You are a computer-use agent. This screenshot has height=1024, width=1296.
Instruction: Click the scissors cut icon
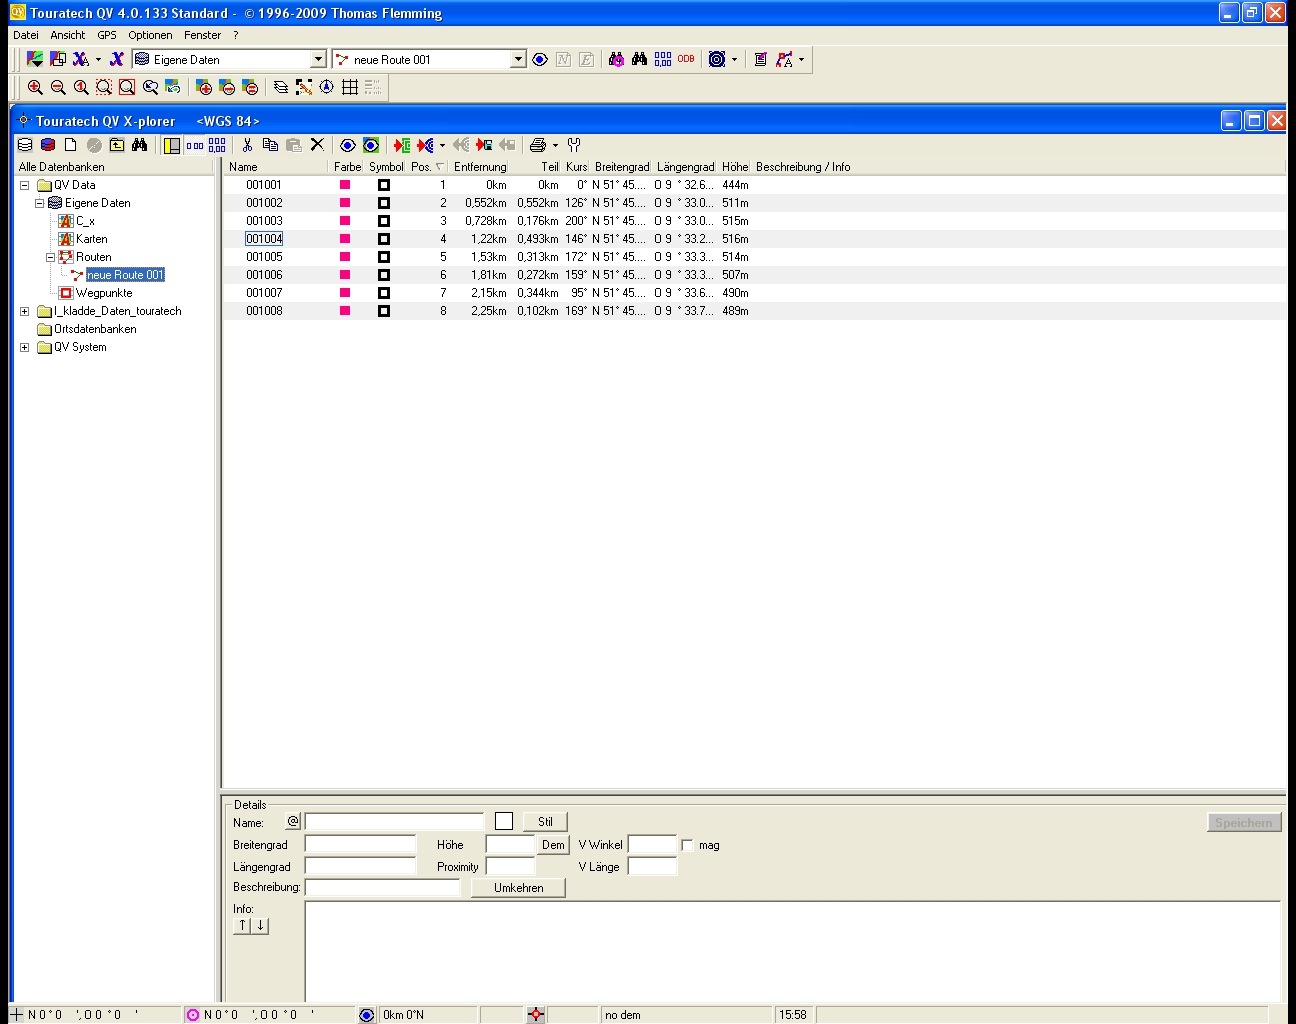coord(247,145)
